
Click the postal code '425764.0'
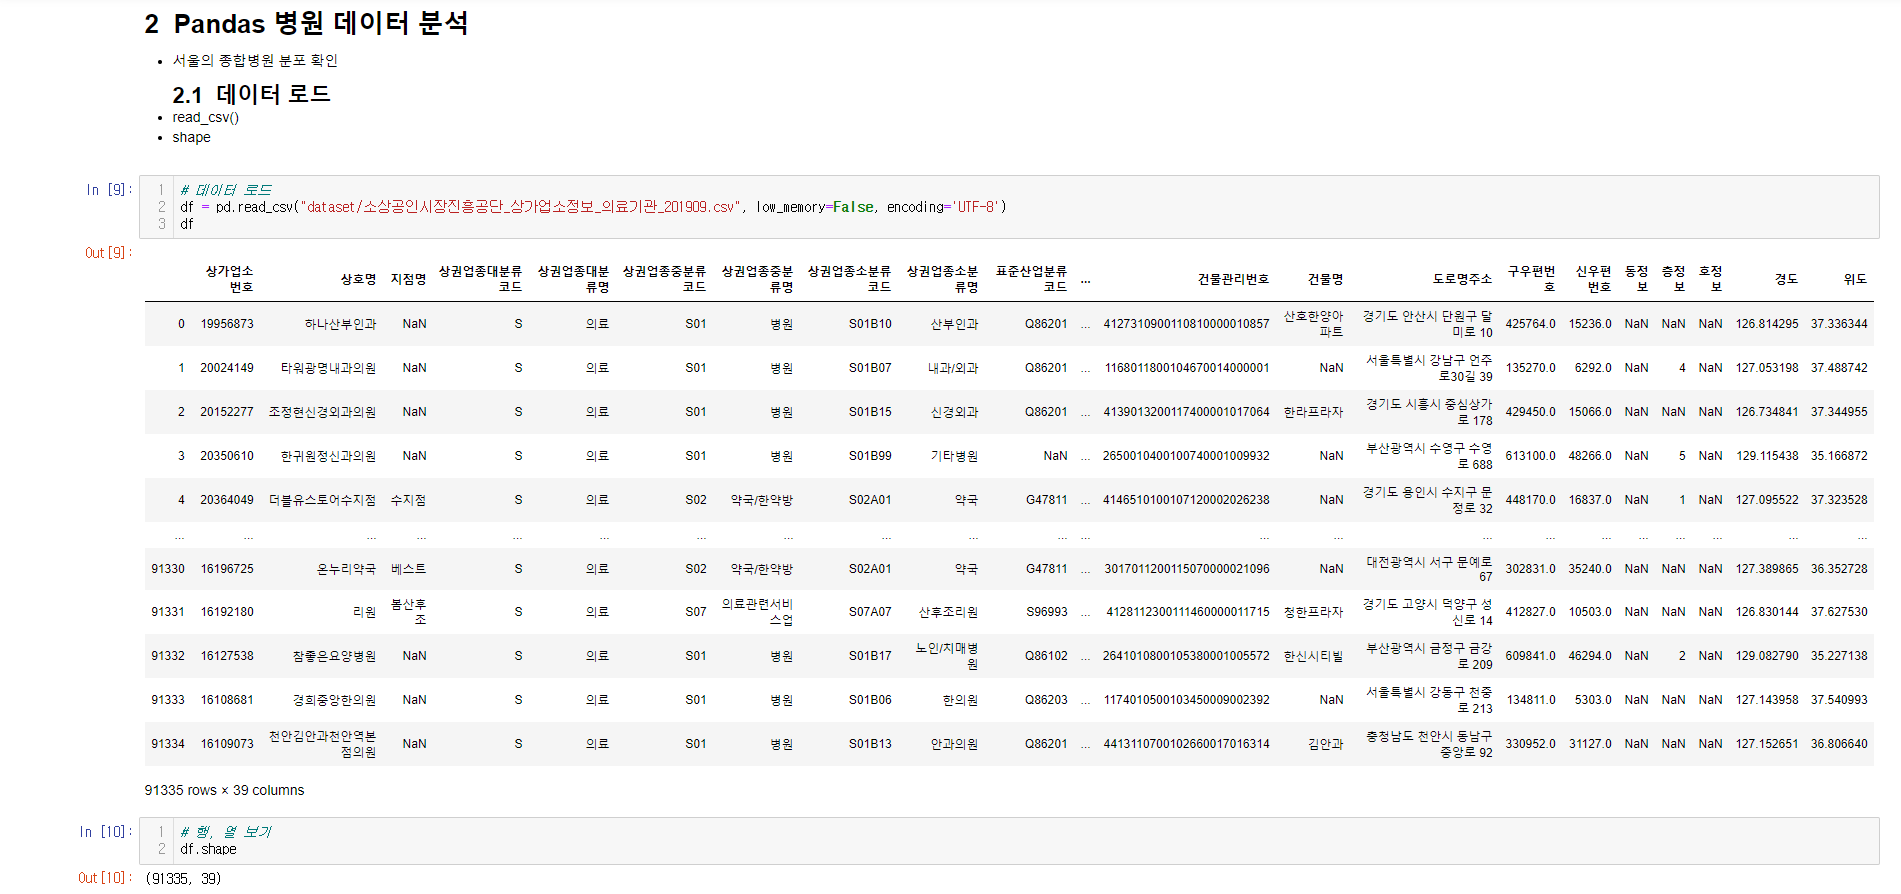pos(1531,324)
